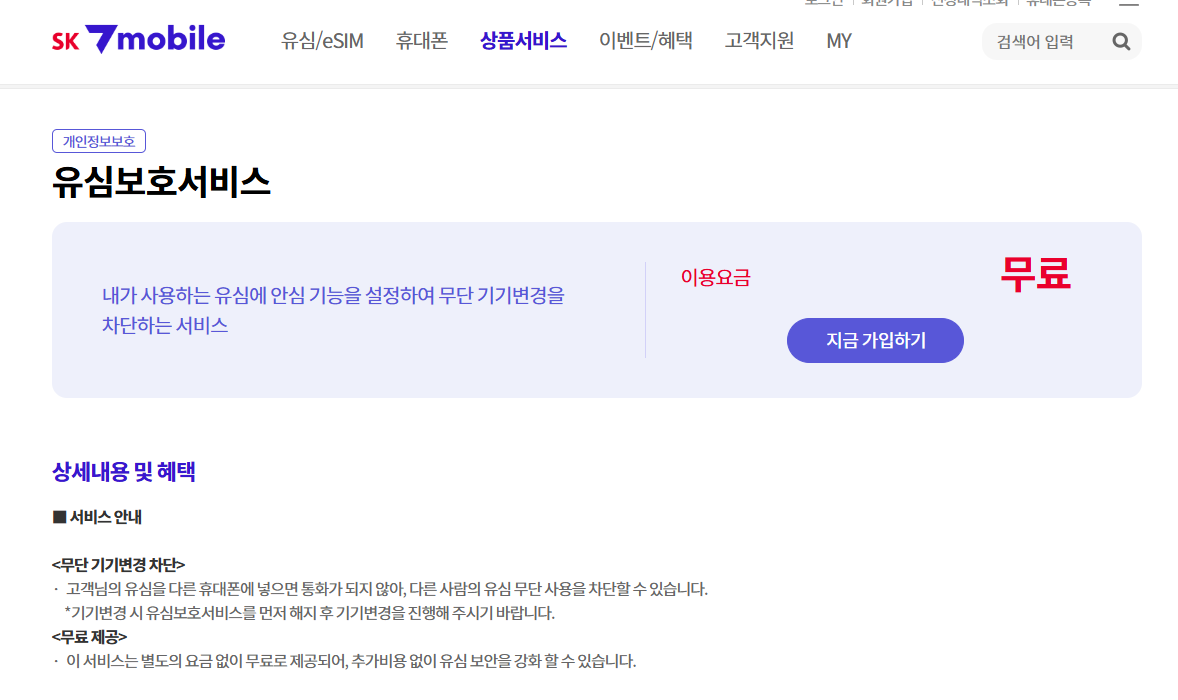
Task: Click the 개인정보보호 badge
Action: click(x=98, y=140)
